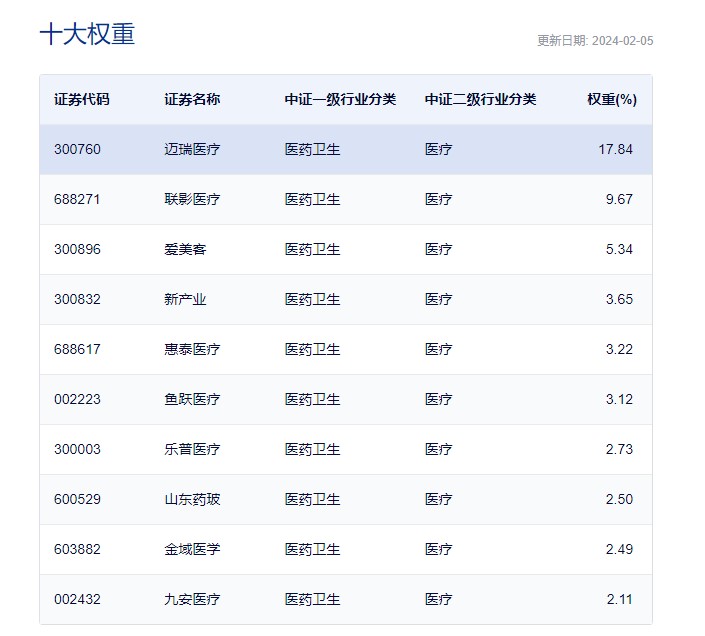Click weight value 17.84

click(x=616, y=149)
